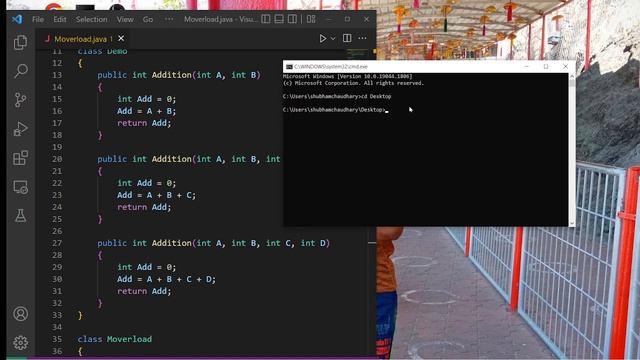Open the Go menu
640x360 pixels.
148,19
